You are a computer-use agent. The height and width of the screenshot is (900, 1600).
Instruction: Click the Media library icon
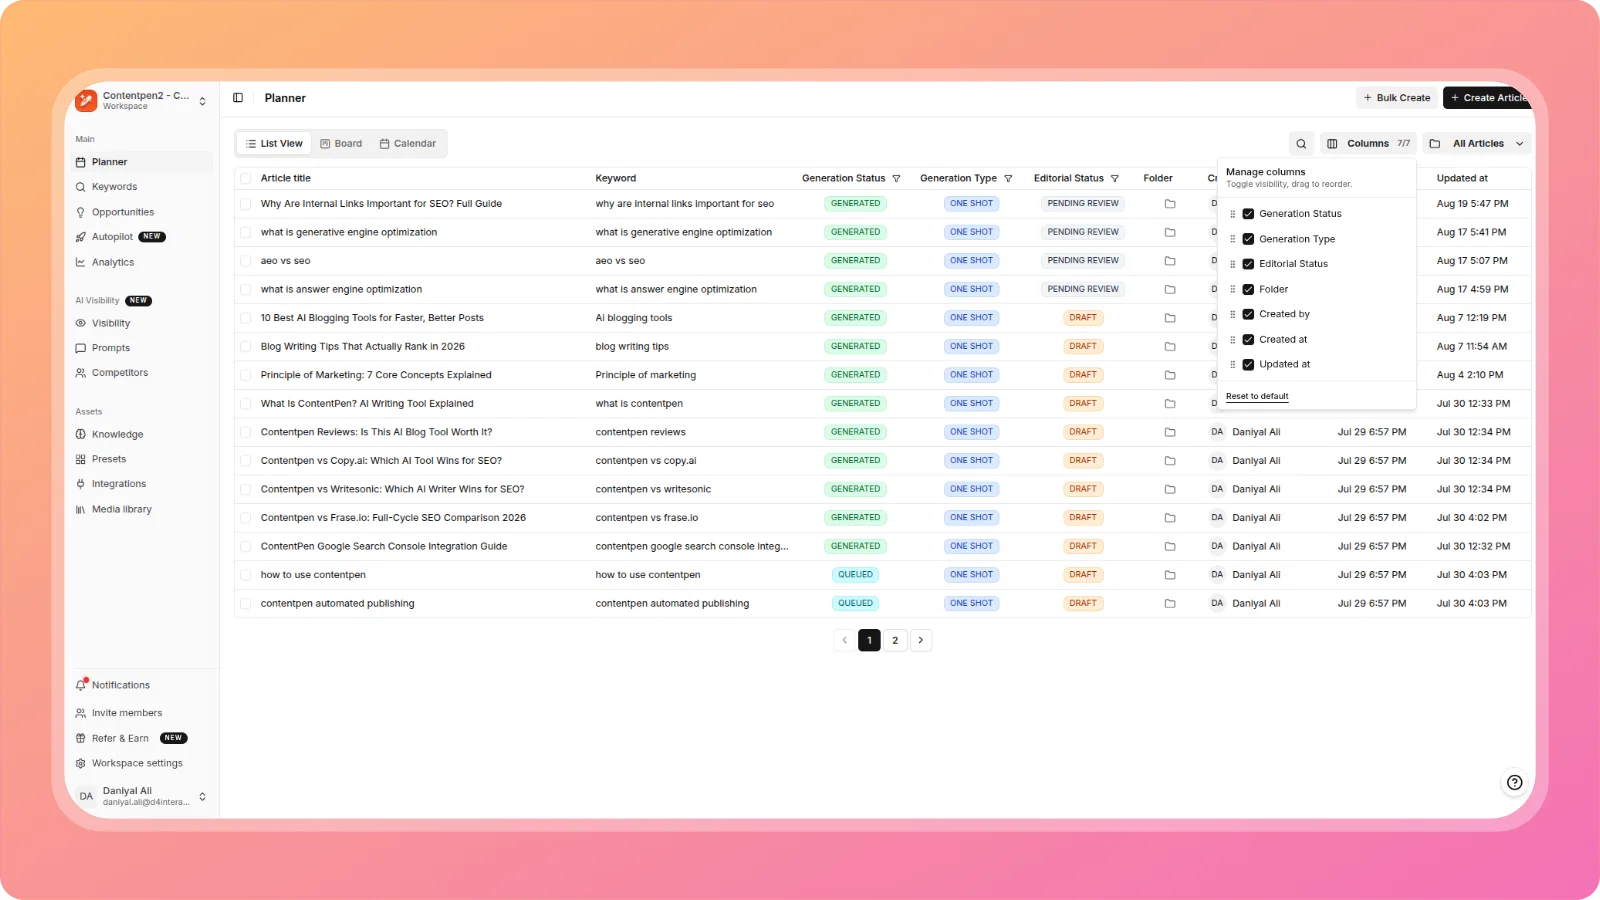point(81,510)
